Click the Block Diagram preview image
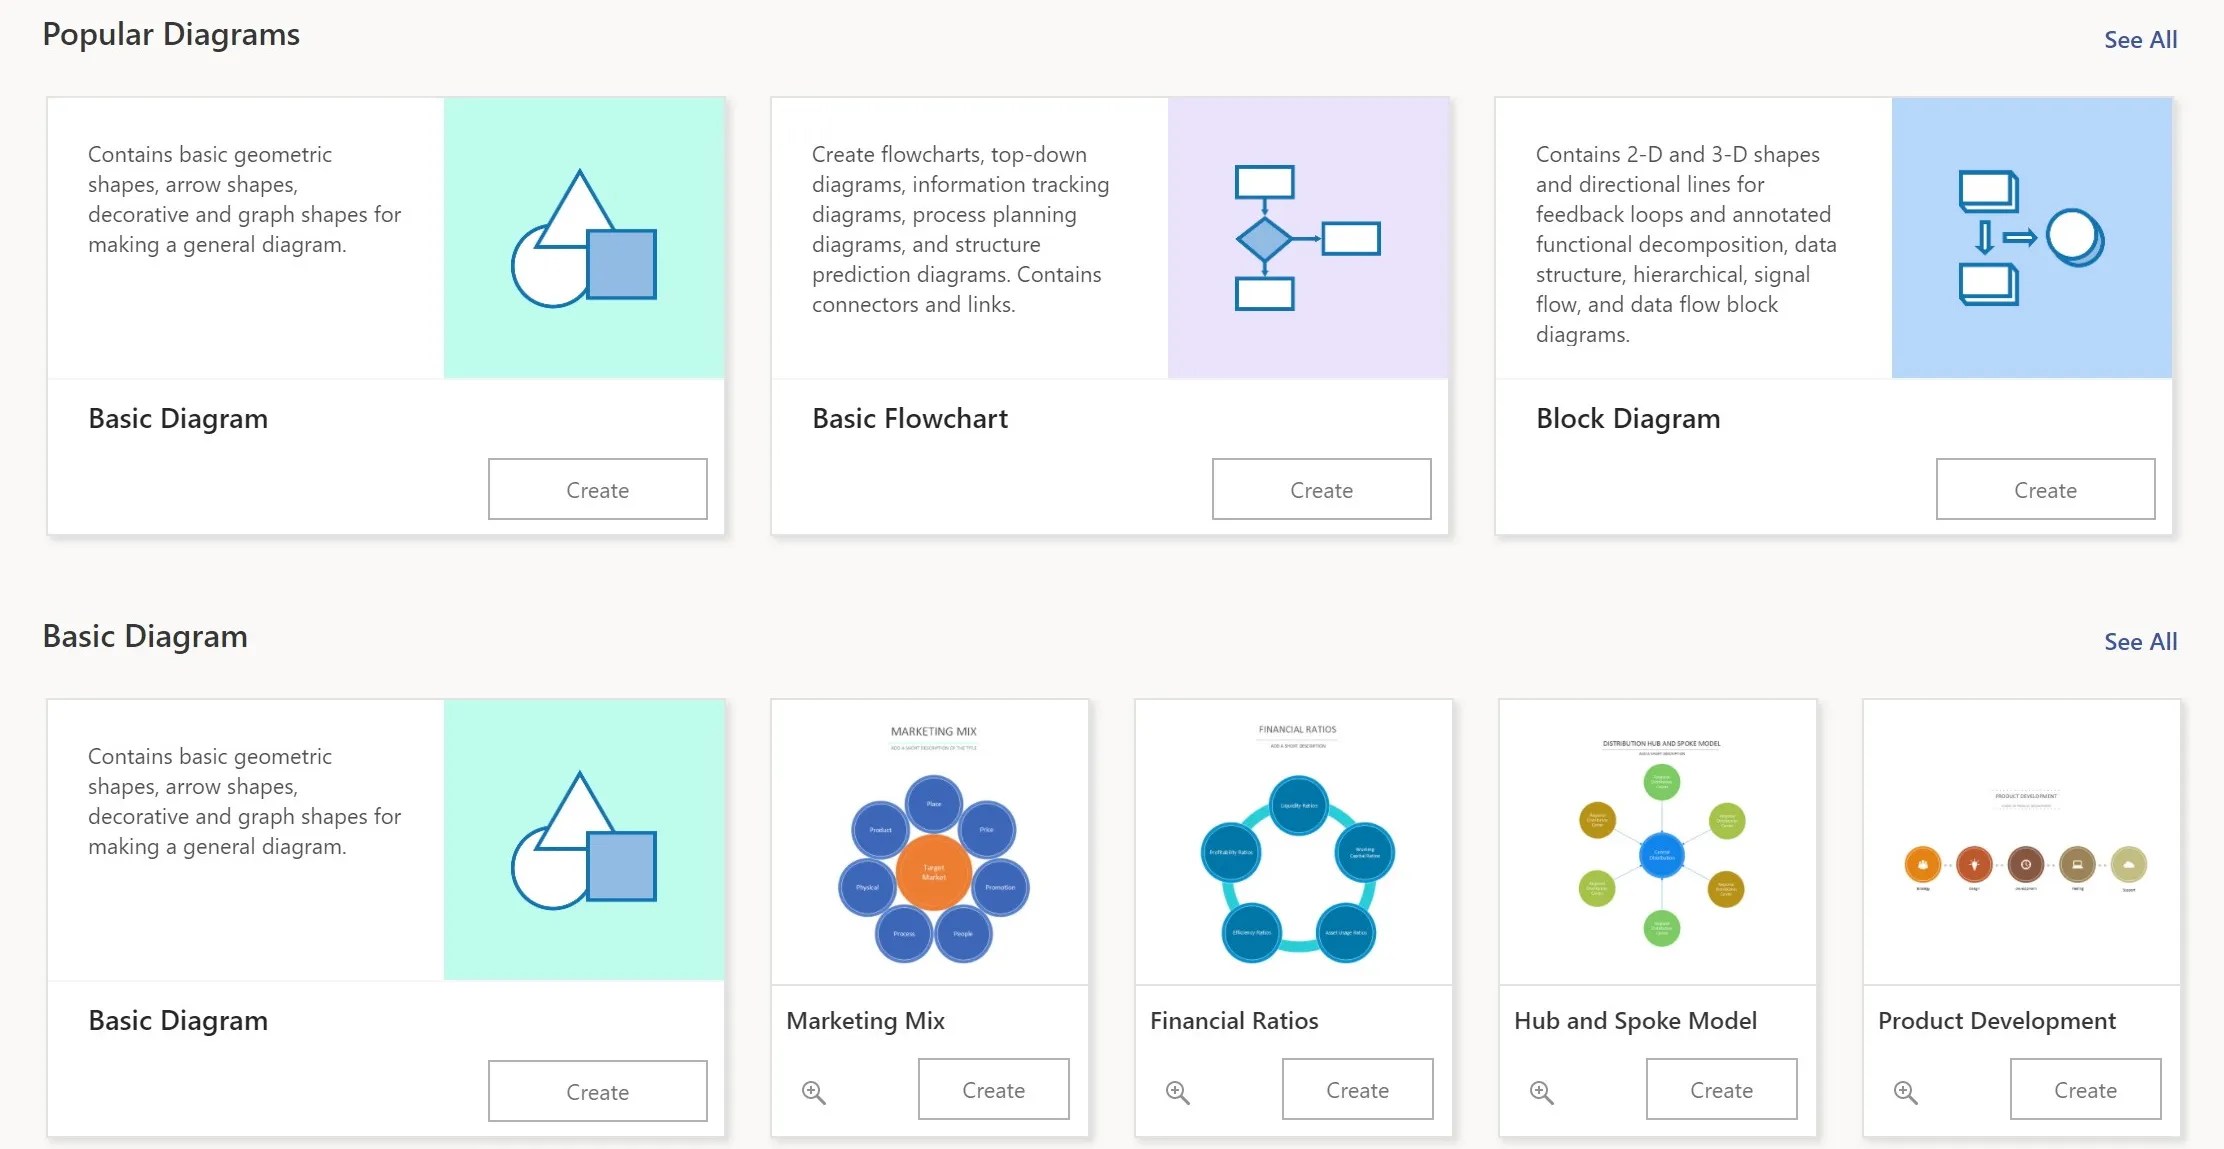The height and width of the screenshot is (1149, 2224). click(x=2030, y=236)
